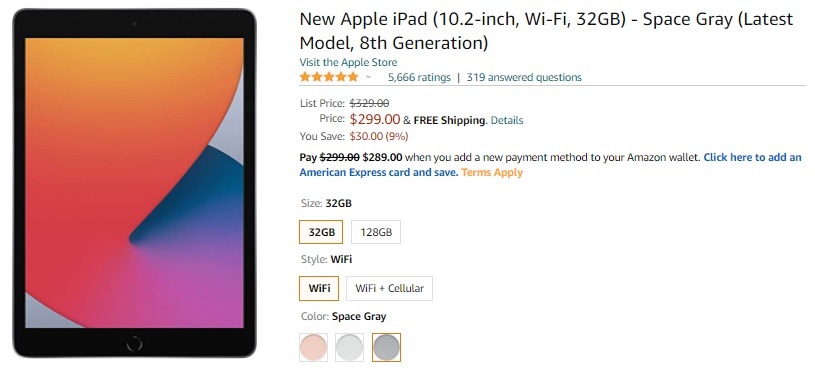
Task: Visit the Apple Store link
Action: point(348,62)
